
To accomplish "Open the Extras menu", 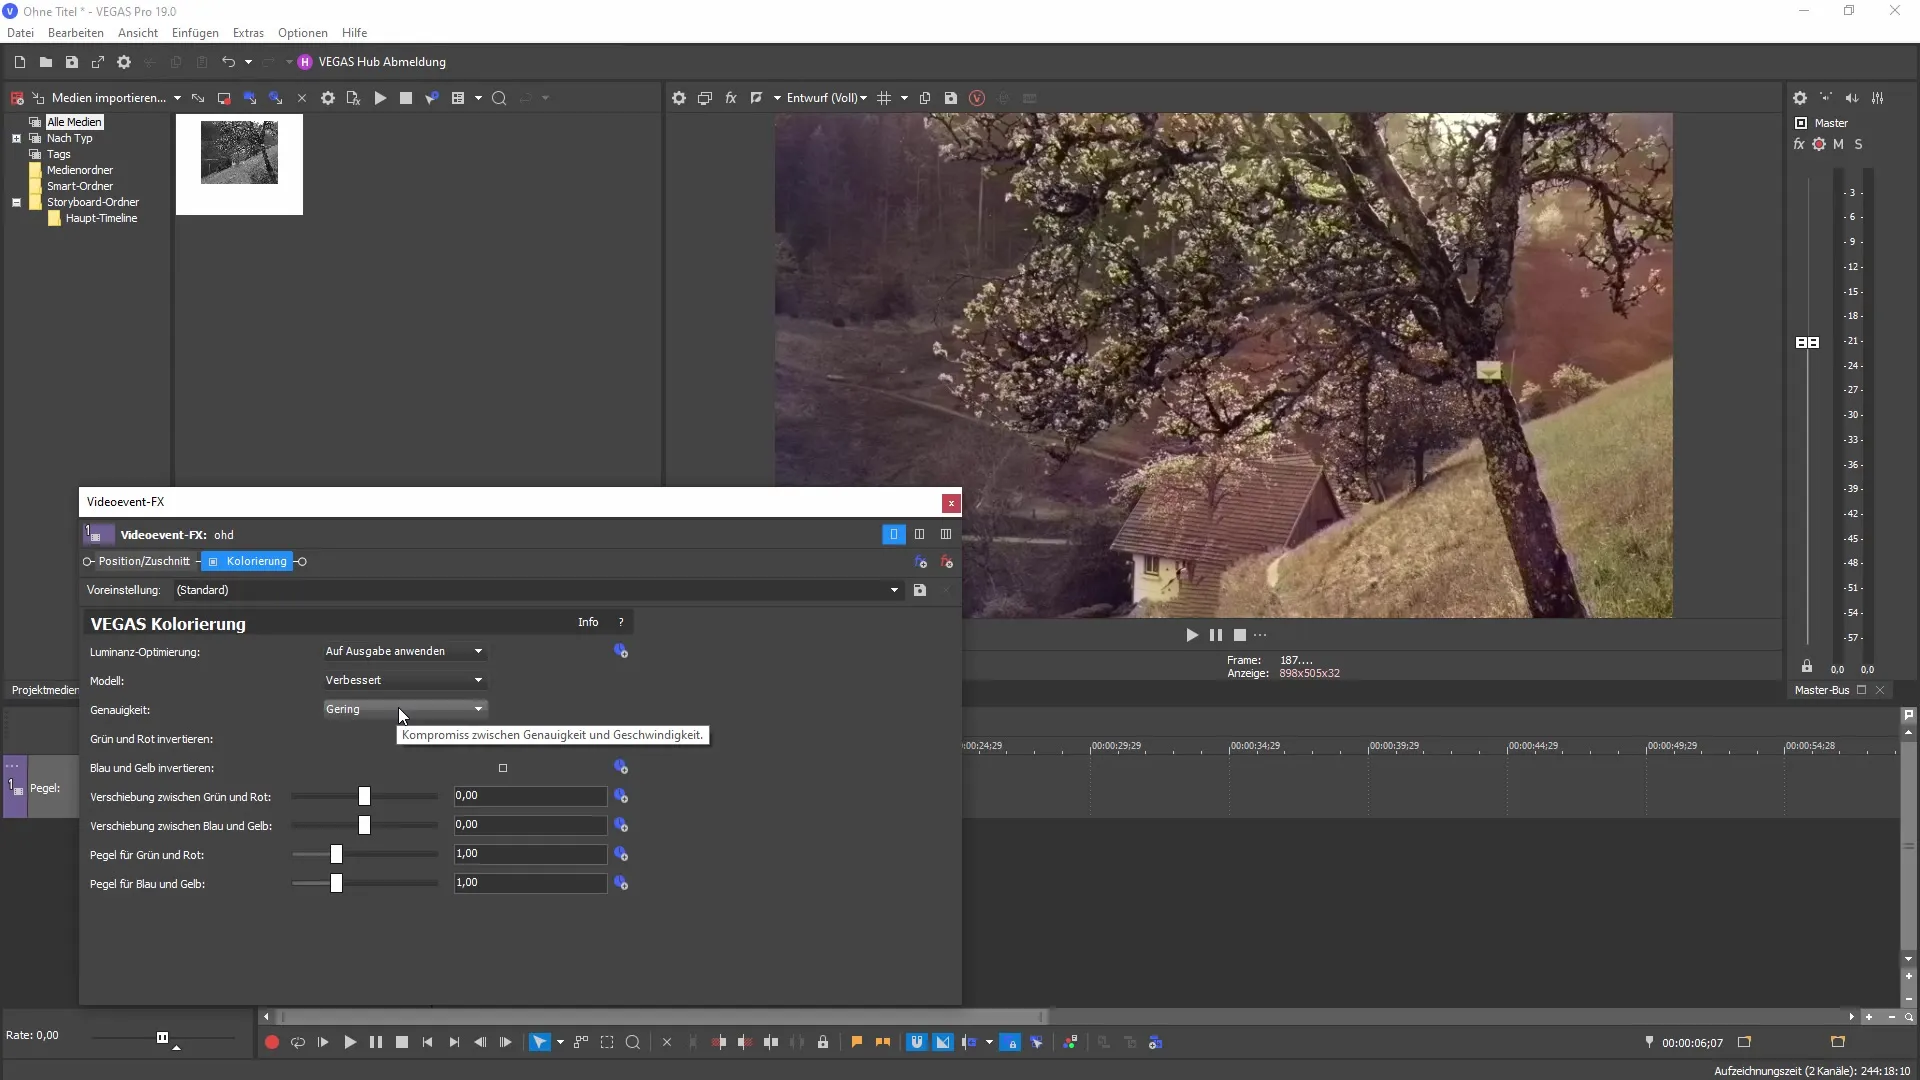I will pyautogui.click(x=248, y=33).
